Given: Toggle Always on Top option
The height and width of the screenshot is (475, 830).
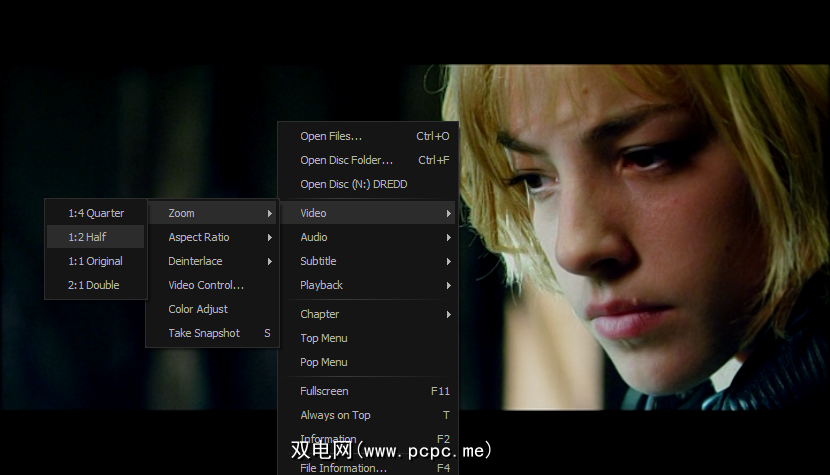Looking at the screenshot, I should (x=368, y=415).
